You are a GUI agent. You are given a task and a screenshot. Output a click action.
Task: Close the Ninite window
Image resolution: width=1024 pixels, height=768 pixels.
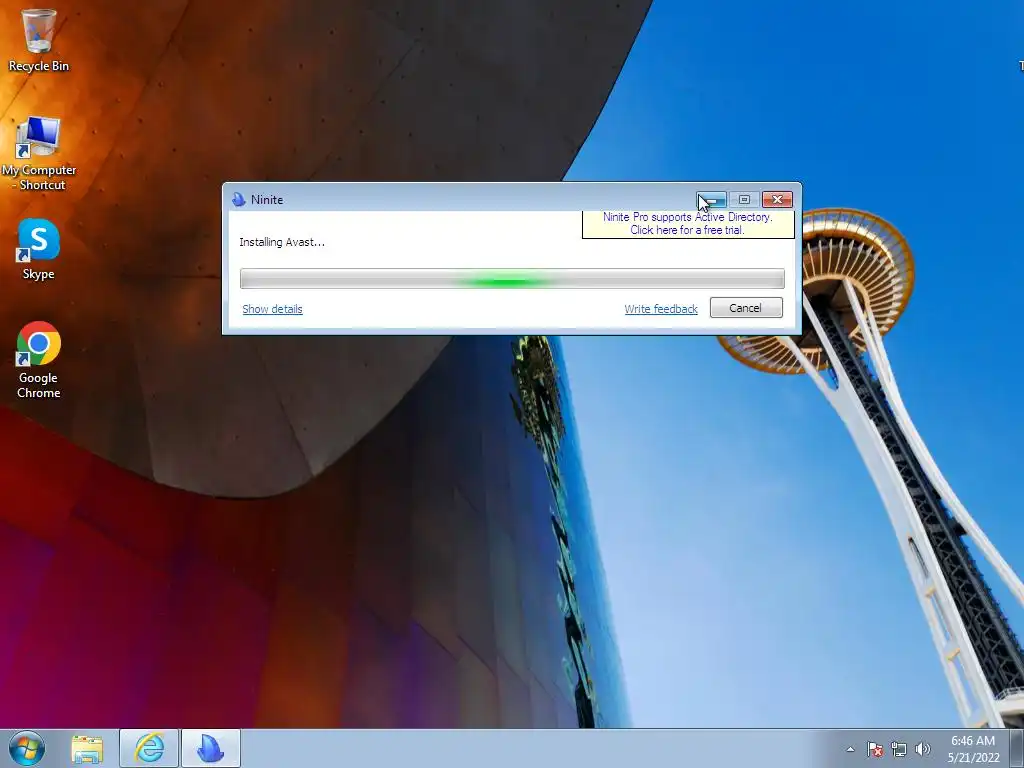tap(777, 199)
